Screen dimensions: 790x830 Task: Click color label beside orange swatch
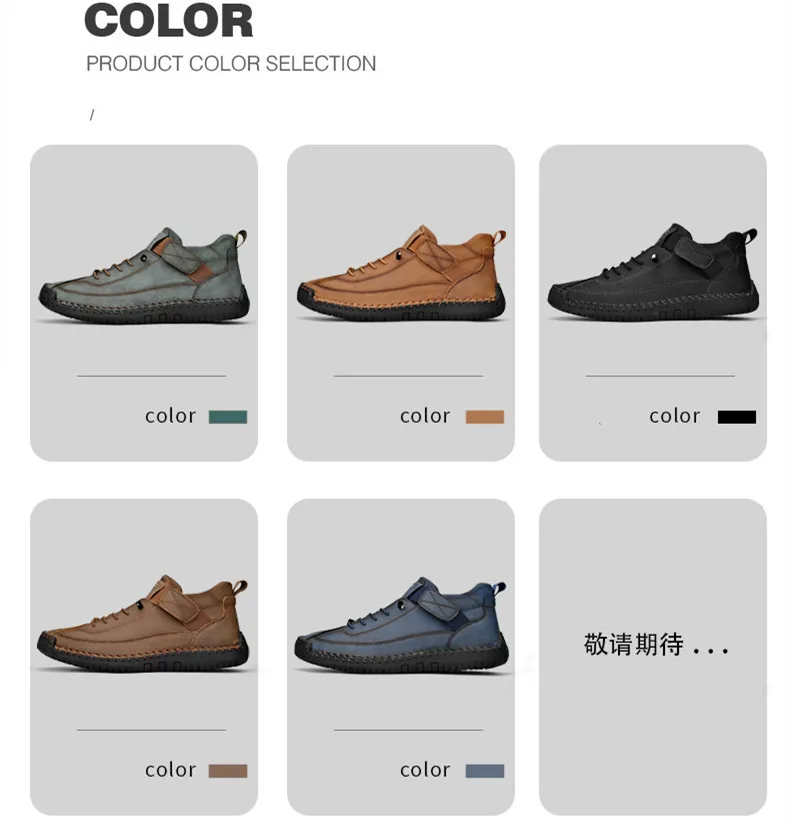coord(425,416)
